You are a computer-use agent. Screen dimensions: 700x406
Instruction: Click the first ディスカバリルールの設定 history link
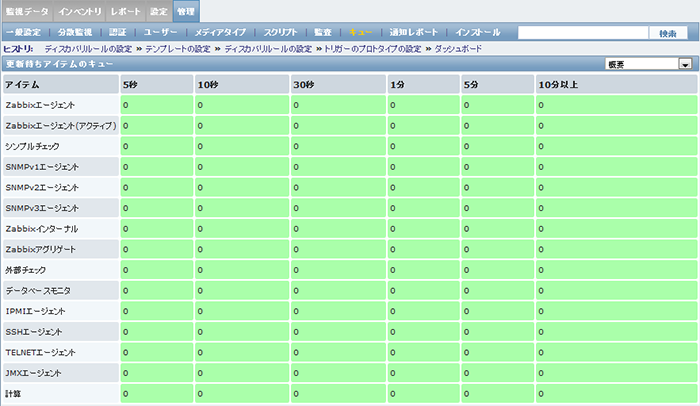click(x=88, y=47)
